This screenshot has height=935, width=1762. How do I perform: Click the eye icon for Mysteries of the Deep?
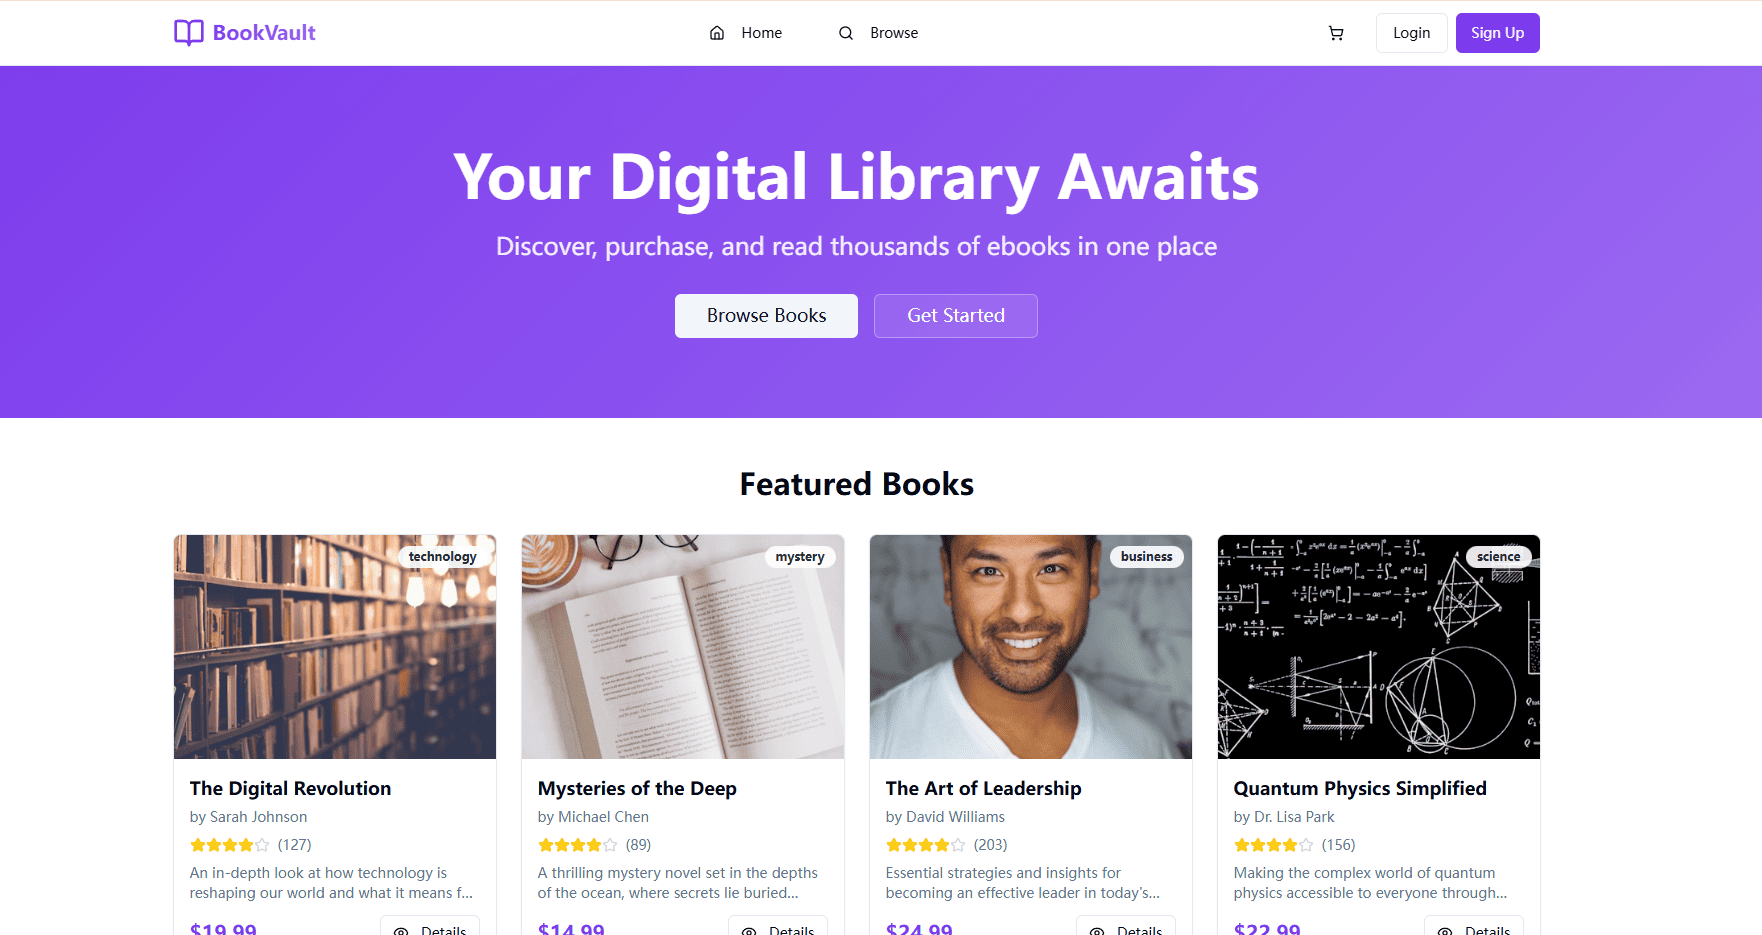click(749, 930)
